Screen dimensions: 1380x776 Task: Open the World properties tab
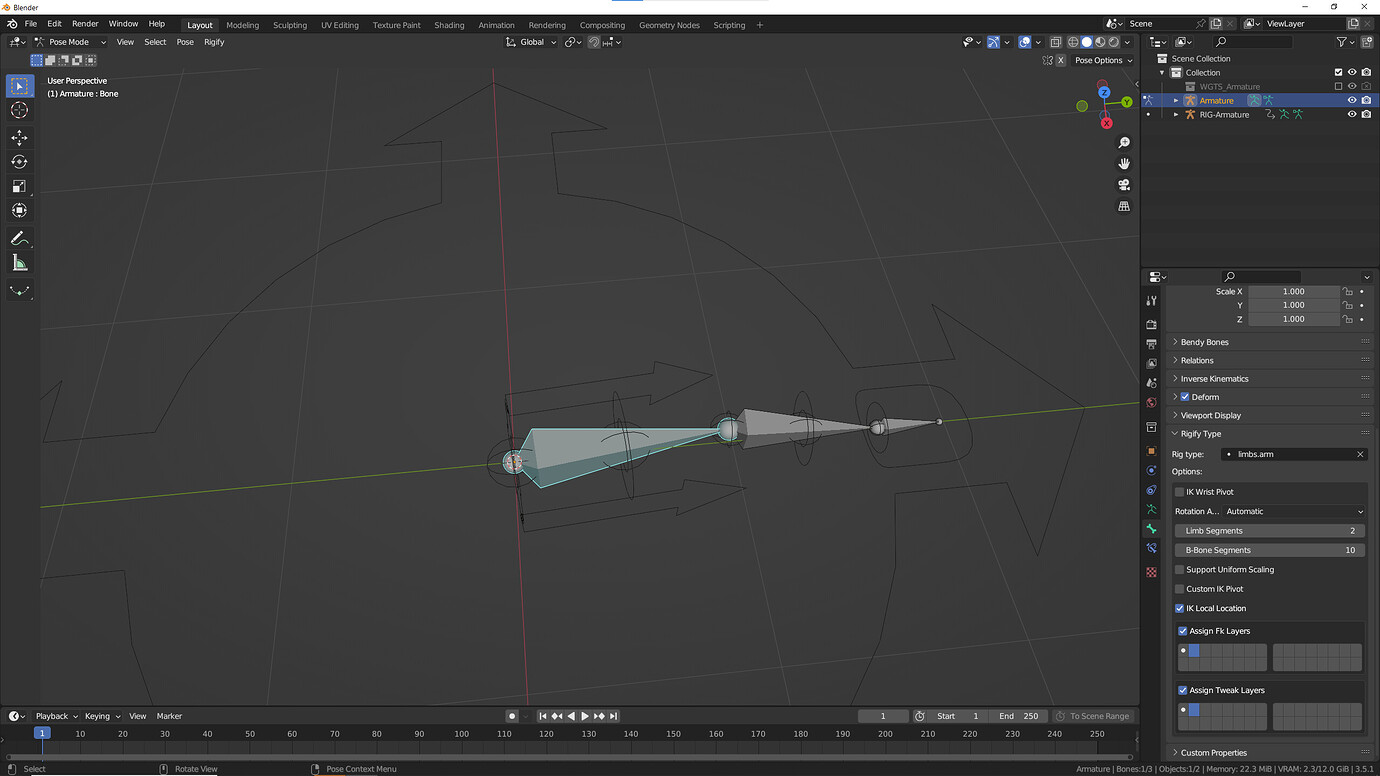click(1152, 402)
